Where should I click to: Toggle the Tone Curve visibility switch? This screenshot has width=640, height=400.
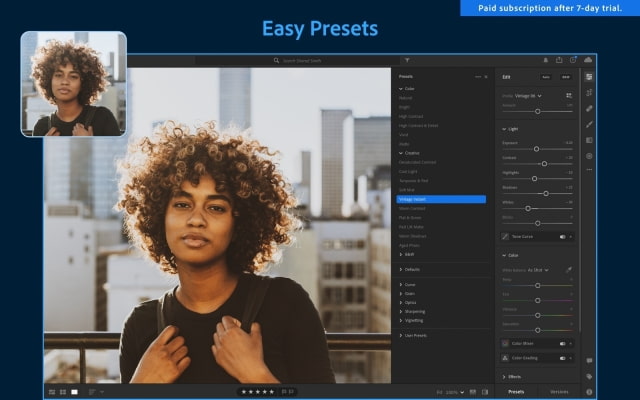pos(564,237)
